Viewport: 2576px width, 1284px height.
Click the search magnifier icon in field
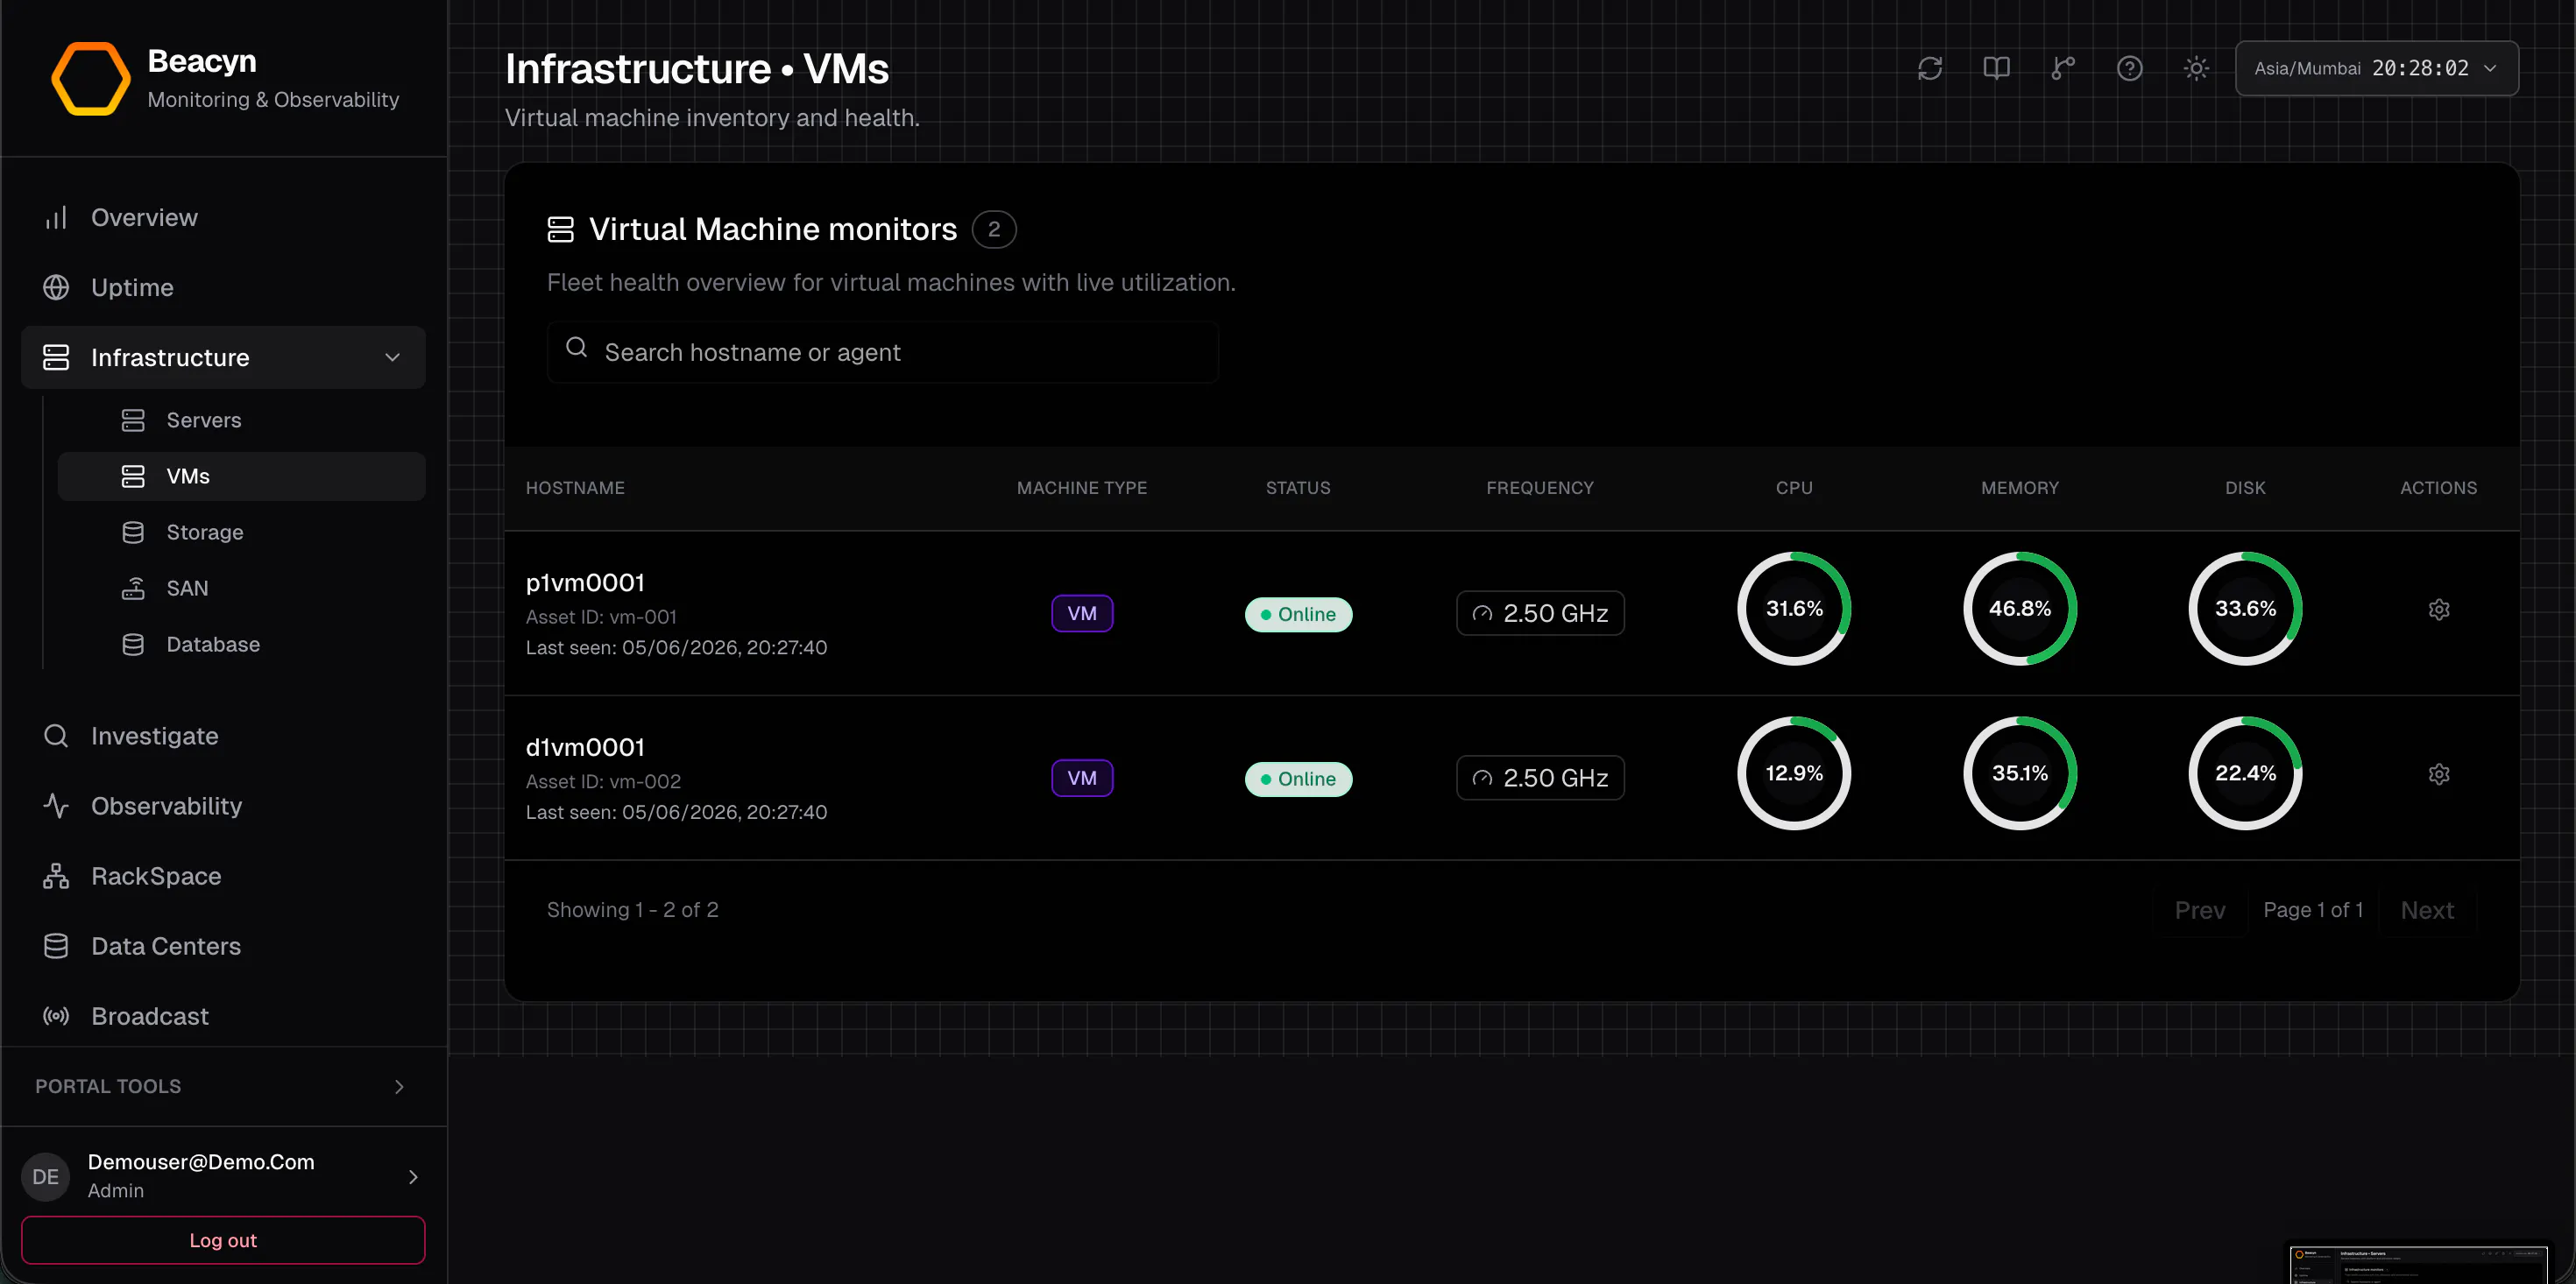[577, 347]
